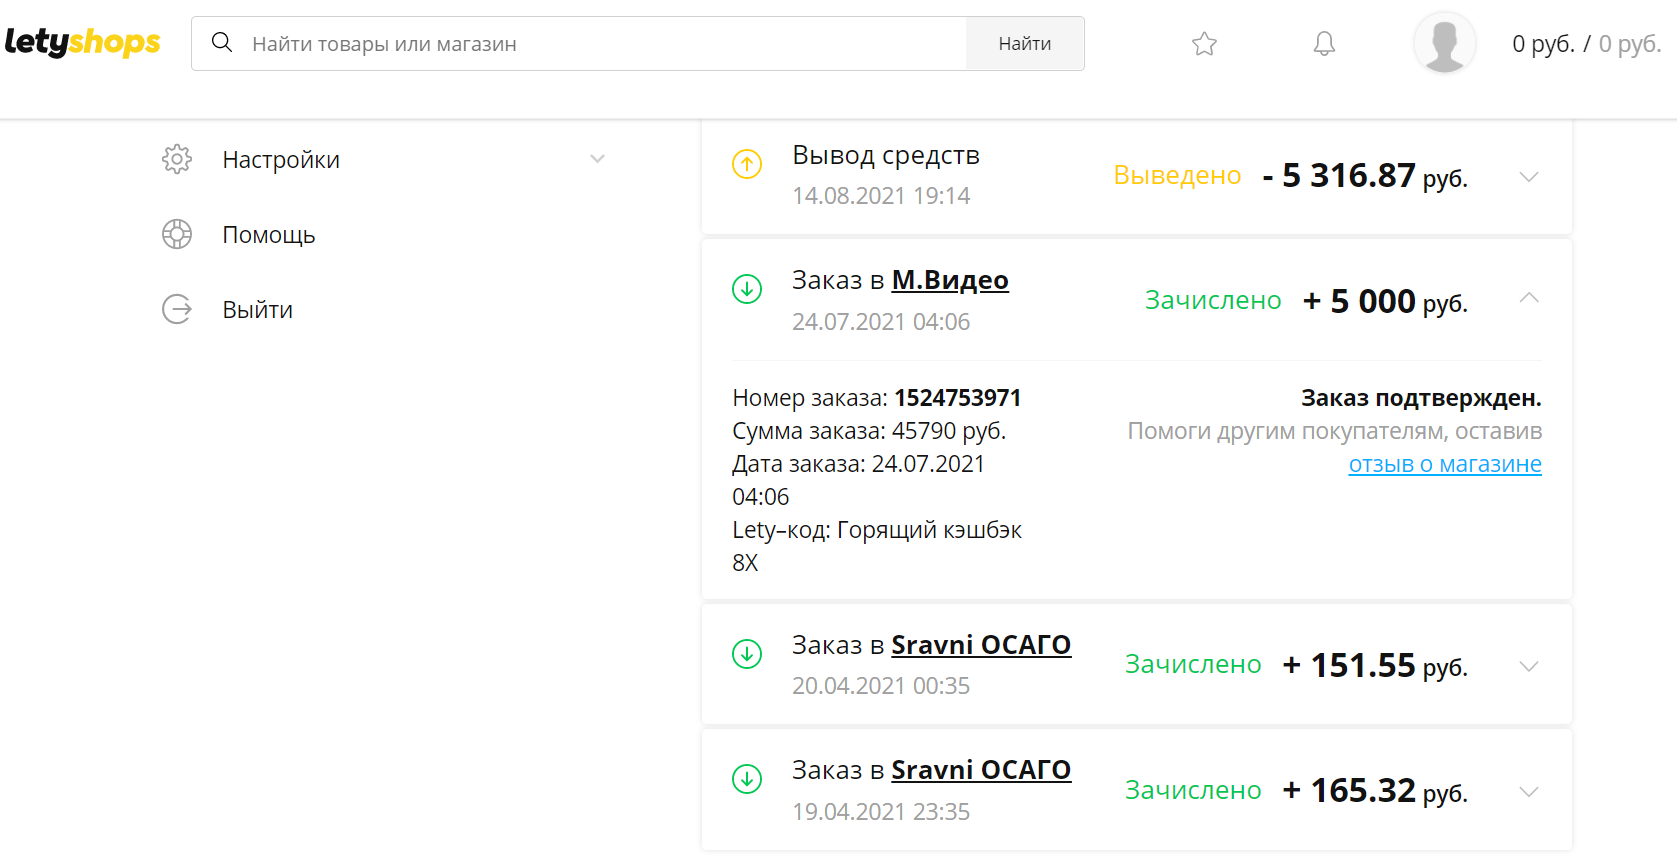Collapse the M.Видео order details
The width and height of the screenshot is (1677, 865).
[x=1528, y=298]
